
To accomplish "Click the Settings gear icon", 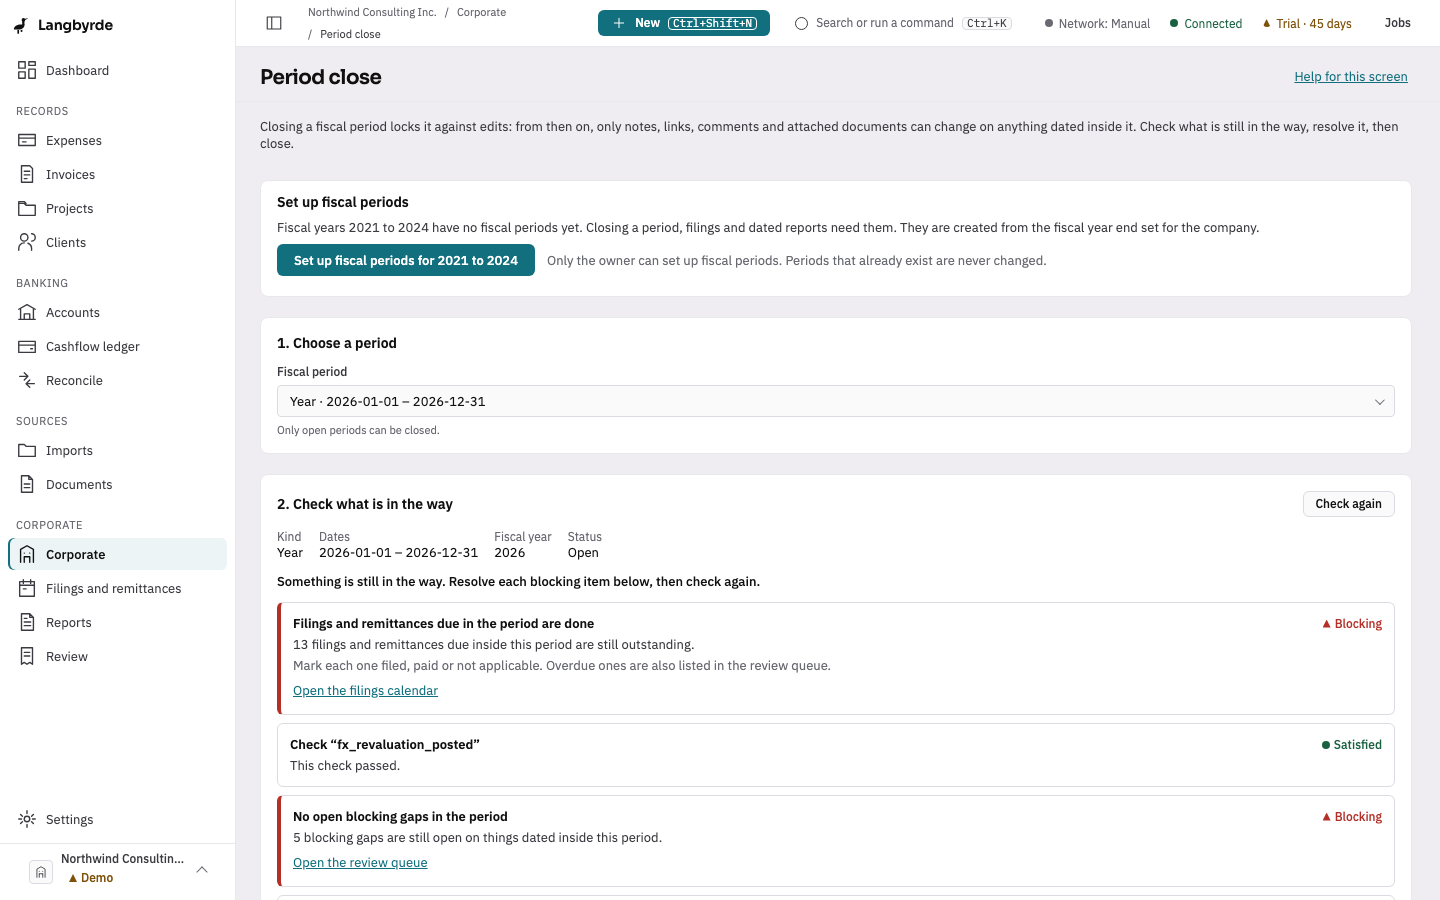I will pyautogui.click(x=27, y=819).
